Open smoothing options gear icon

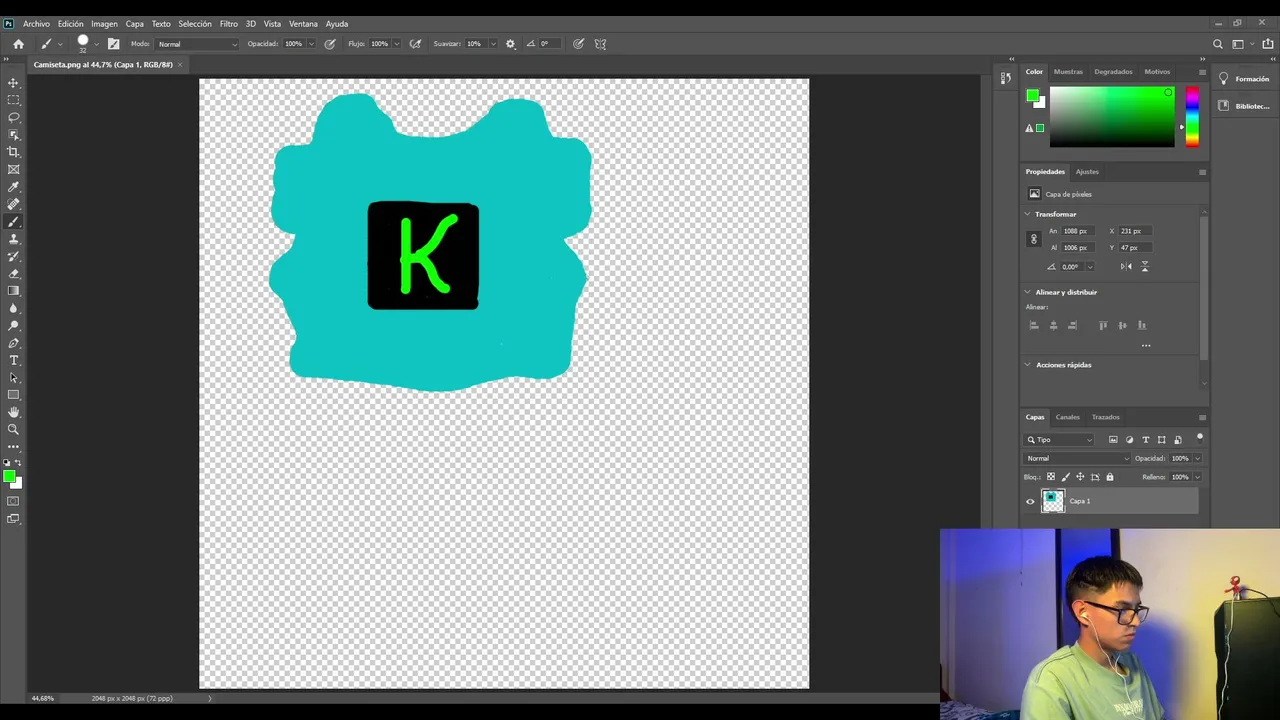tap(510, 44)
